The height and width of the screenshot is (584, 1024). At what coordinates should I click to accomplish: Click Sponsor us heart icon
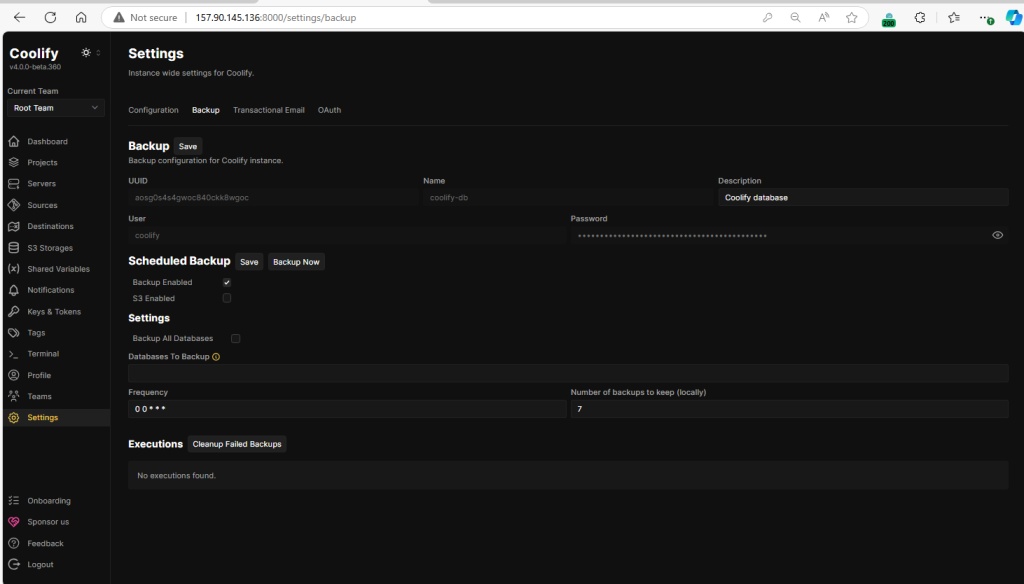point(14,522)
